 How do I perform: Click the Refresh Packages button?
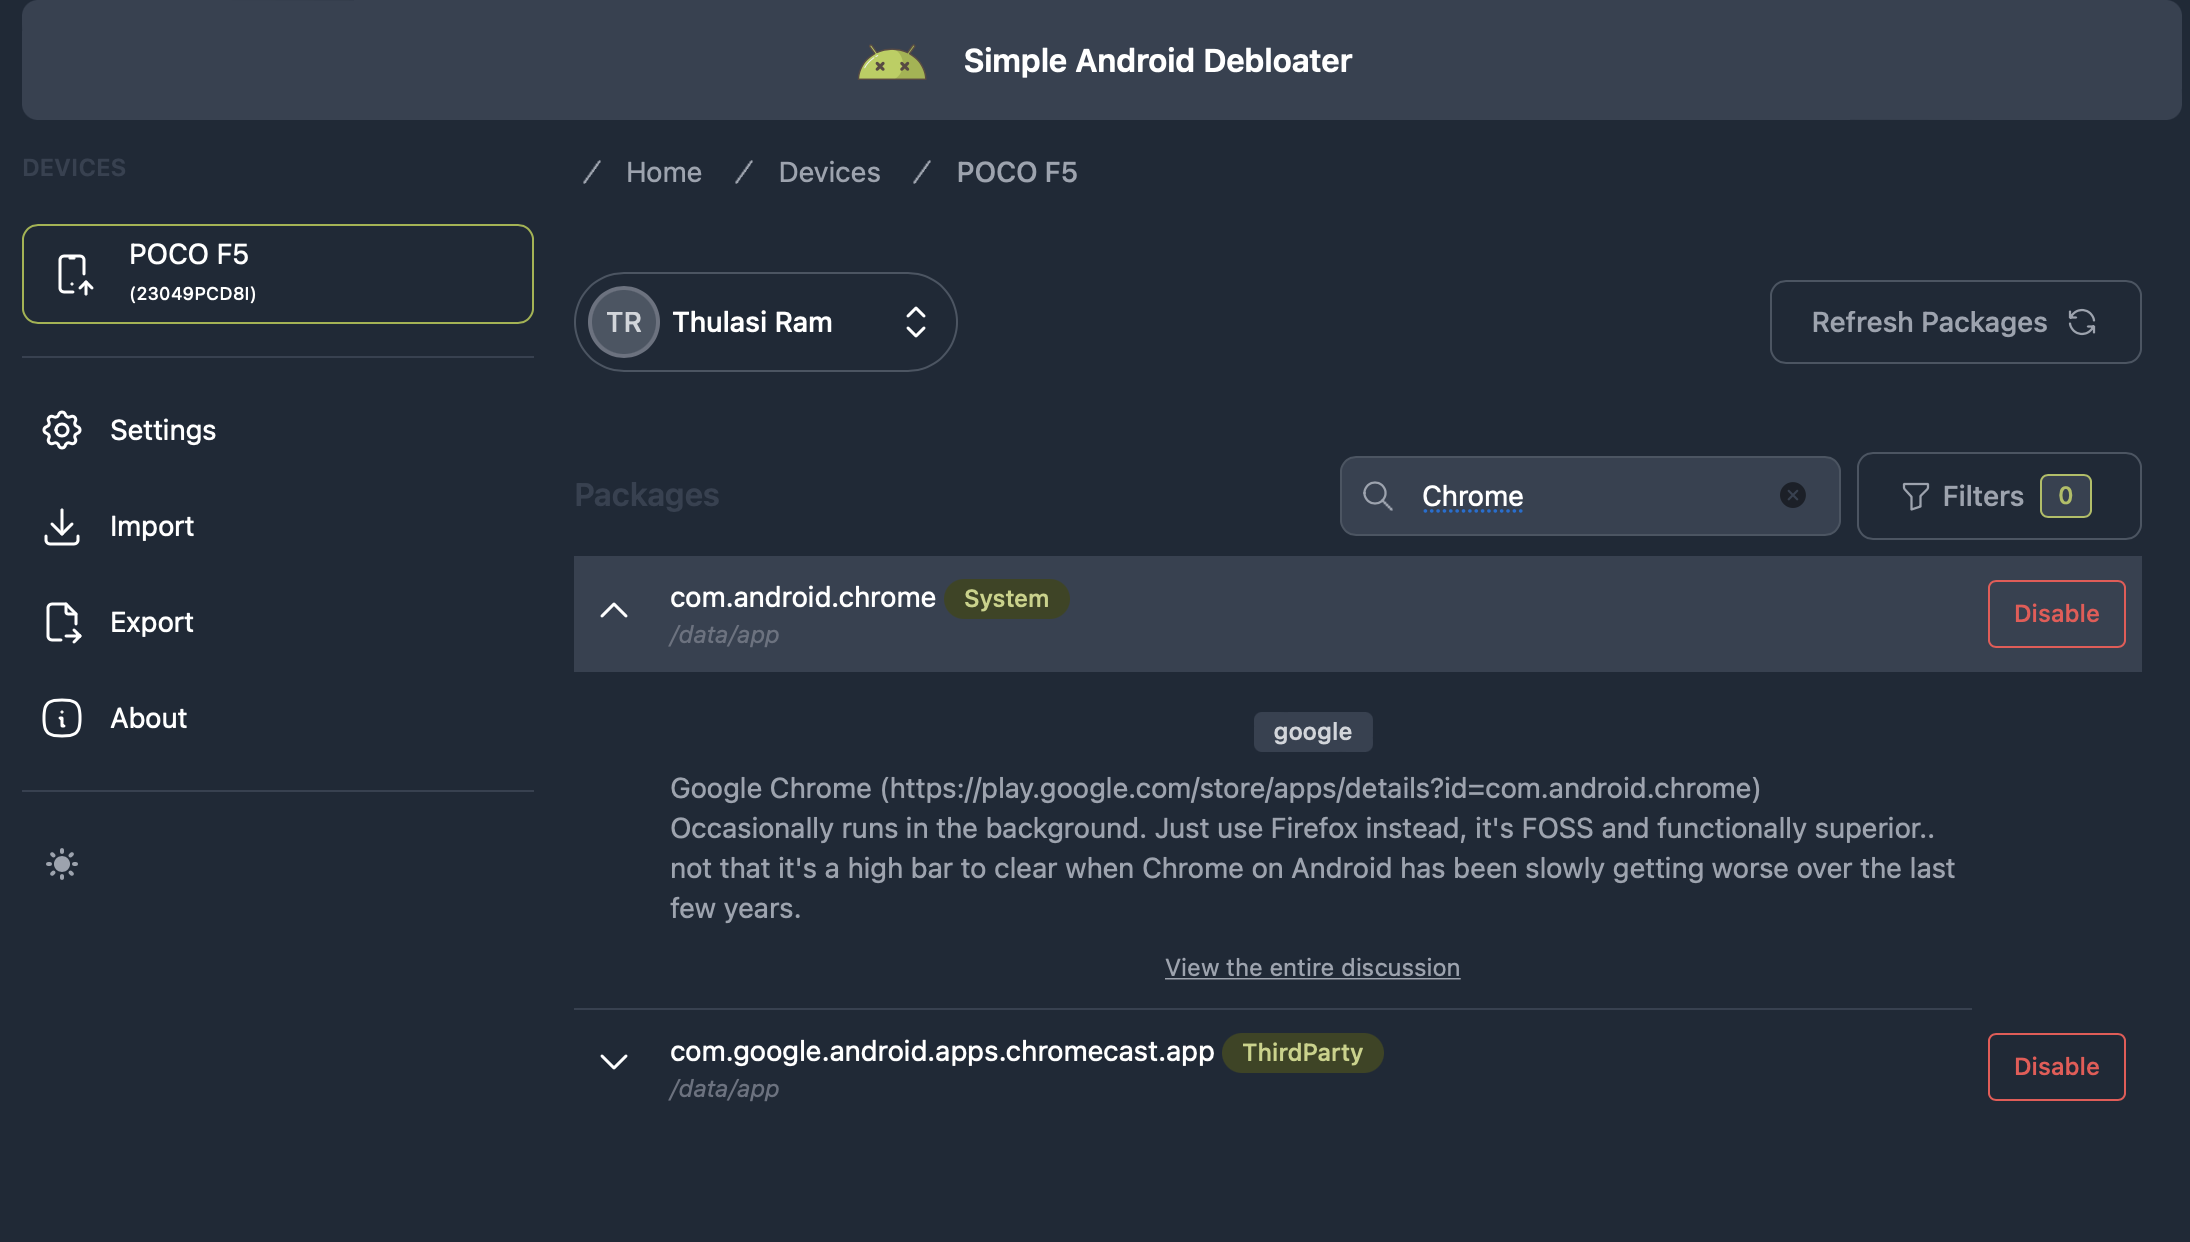(x=1954, y=322)
